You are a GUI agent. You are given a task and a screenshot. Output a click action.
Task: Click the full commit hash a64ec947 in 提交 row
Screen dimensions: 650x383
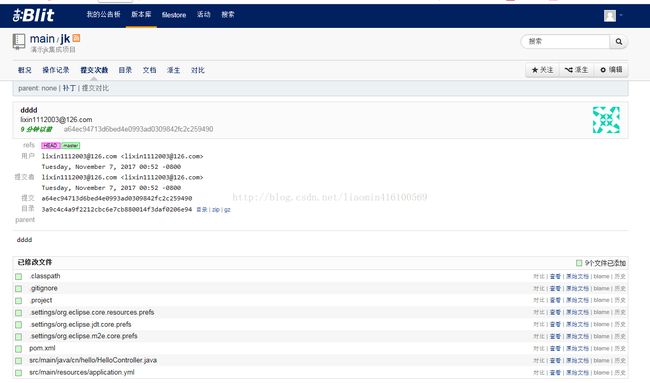coord(117,199)
